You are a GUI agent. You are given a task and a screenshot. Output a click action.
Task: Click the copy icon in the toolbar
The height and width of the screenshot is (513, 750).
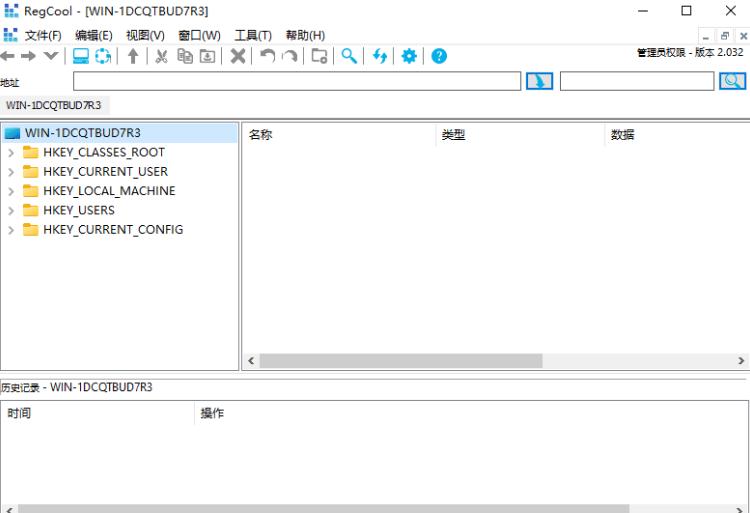pyautogui.click(x=185, y=56)
